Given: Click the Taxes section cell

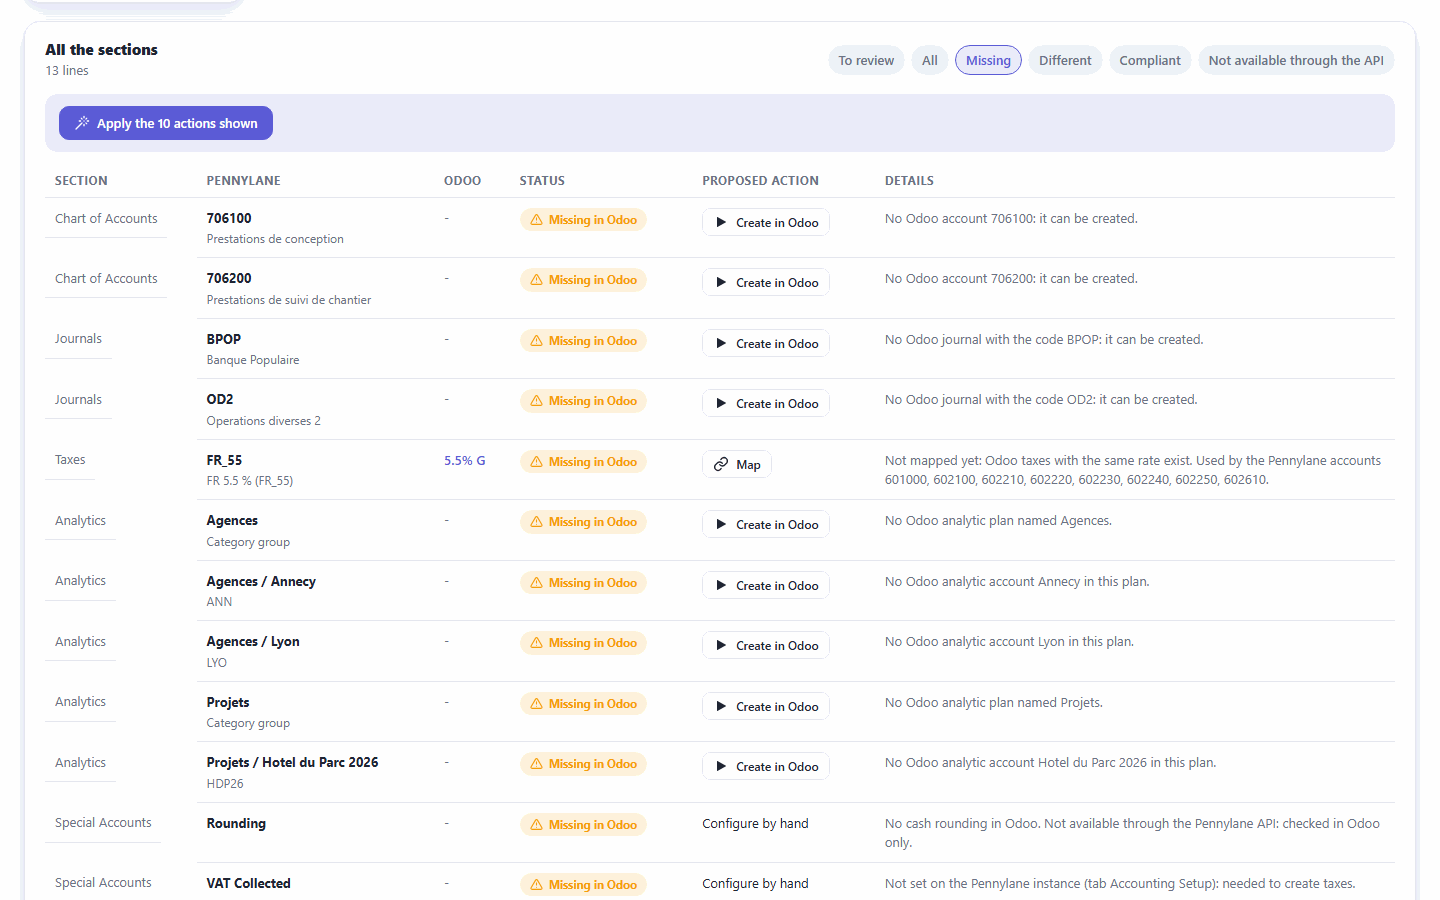Looking at the screenshot, I should point(70,460).
